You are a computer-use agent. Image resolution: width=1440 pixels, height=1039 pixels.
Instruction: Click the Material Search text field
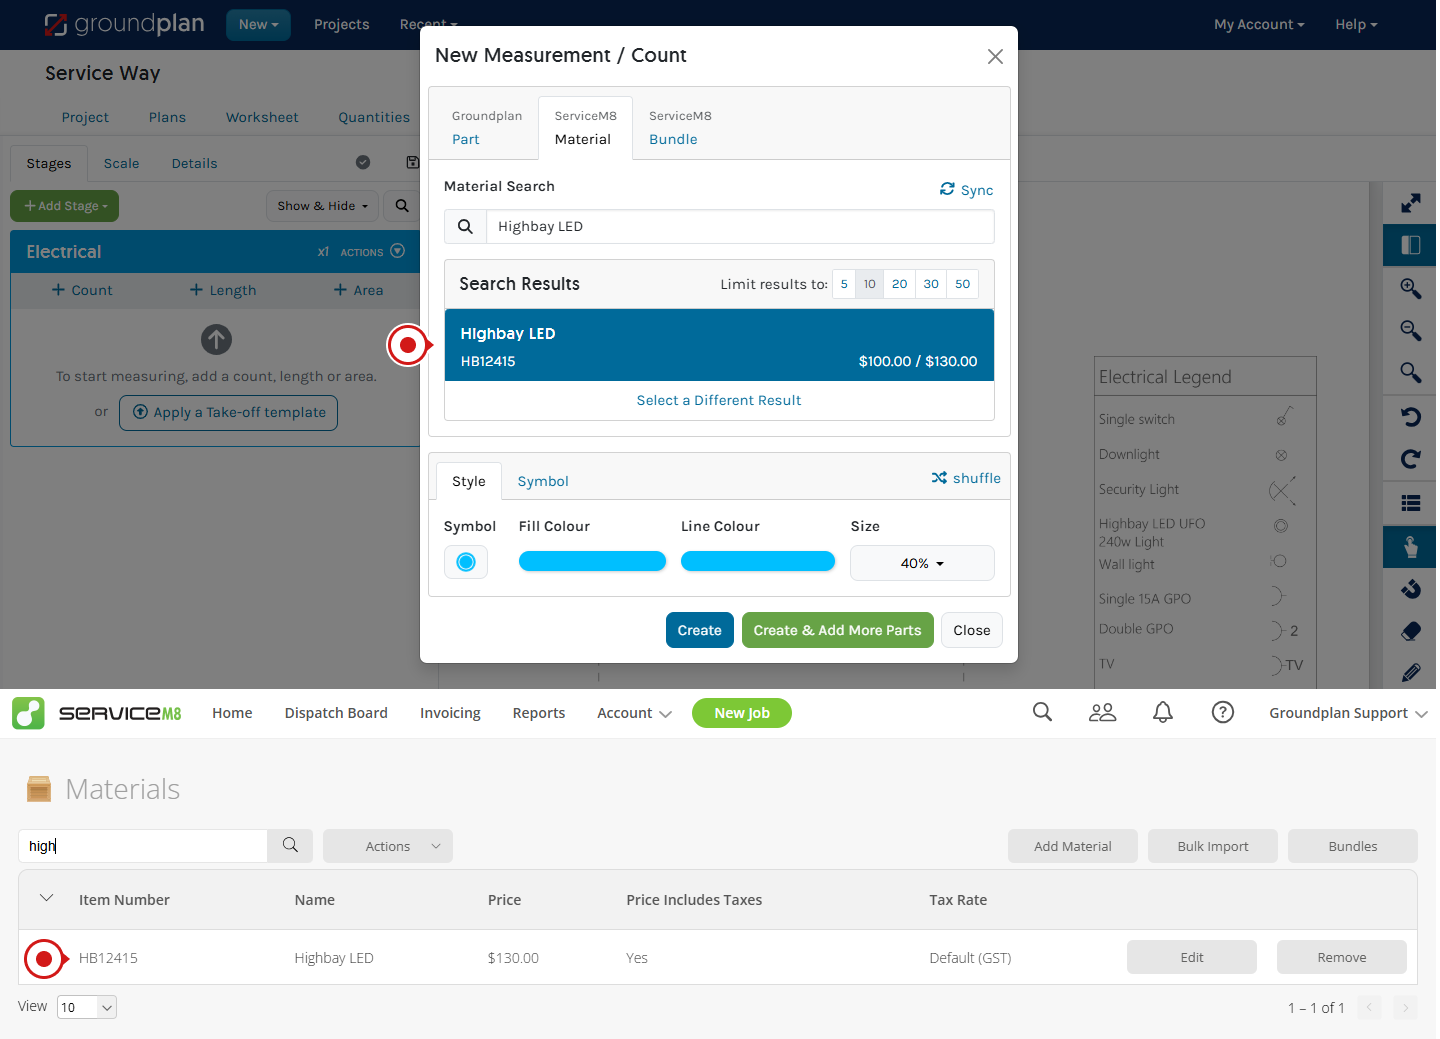pyautogui.click(x=740, y=227)
